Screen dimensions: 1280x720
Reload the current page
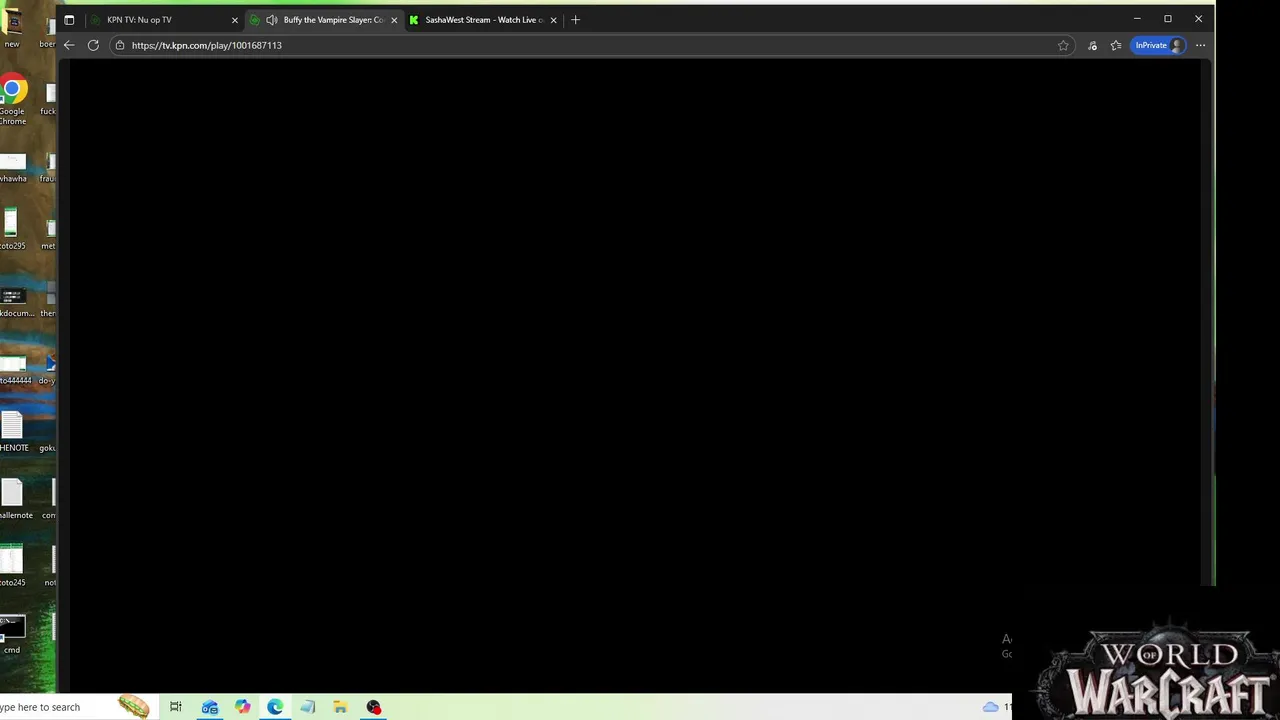(x=93, y=45)
